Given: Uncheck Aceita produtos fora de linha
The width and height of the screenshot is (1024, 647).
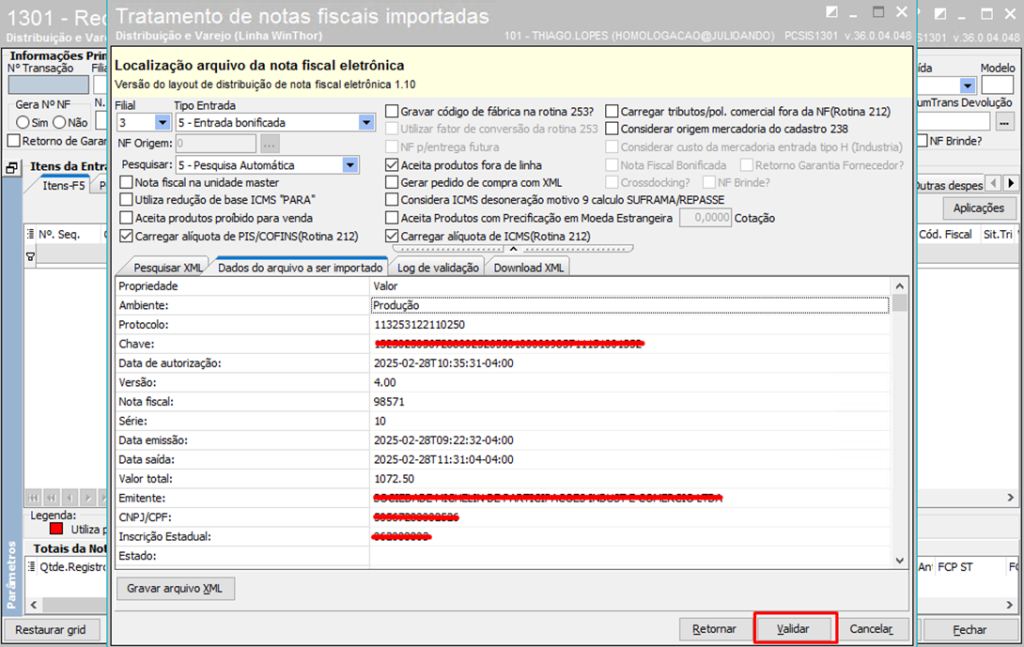Looking at the screenshot, I should click(x=393, y=165).
